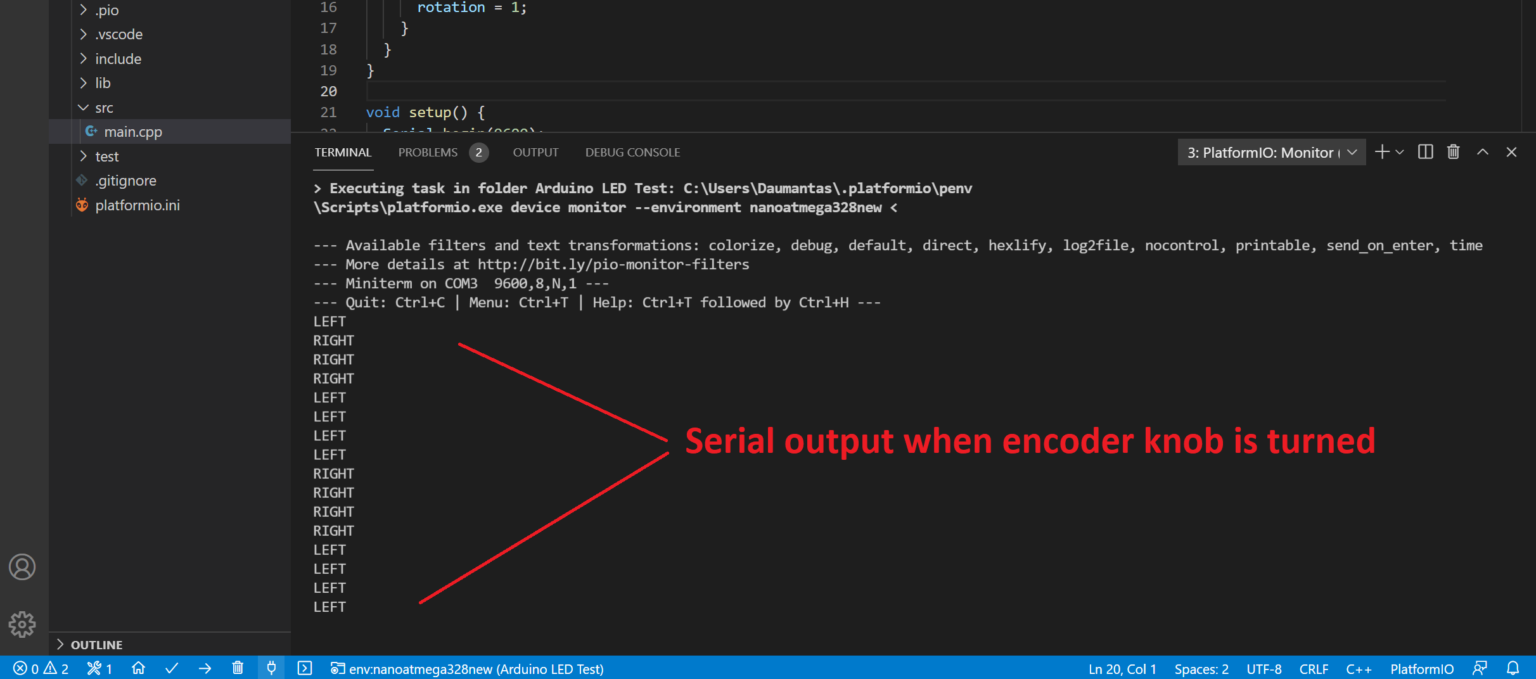Kill the terminal with the trash icon
This screenshot has width=1536, height=679.
click(x=1453, y=151)
